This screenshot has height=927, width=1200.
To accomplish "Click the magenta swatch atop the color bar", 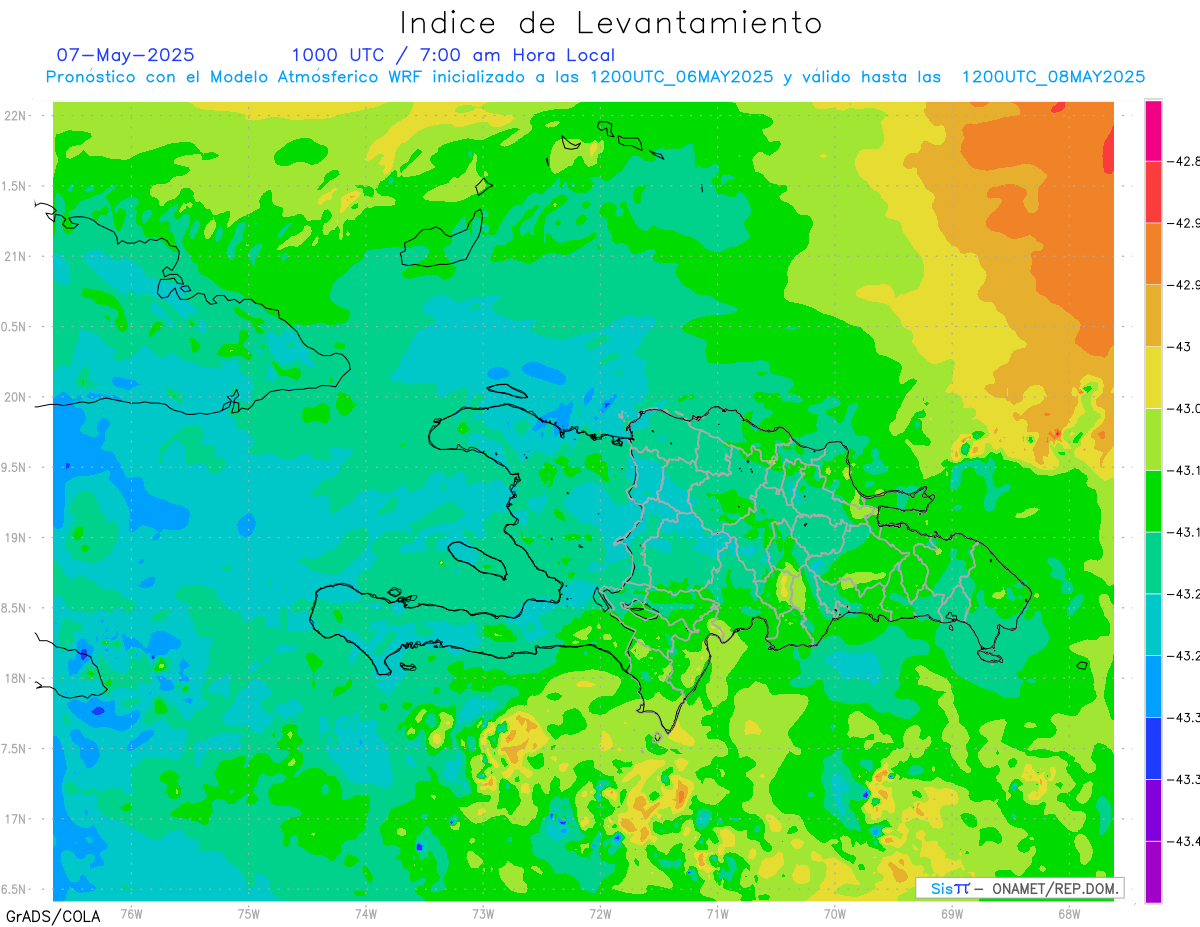I will coord(1153,130).
